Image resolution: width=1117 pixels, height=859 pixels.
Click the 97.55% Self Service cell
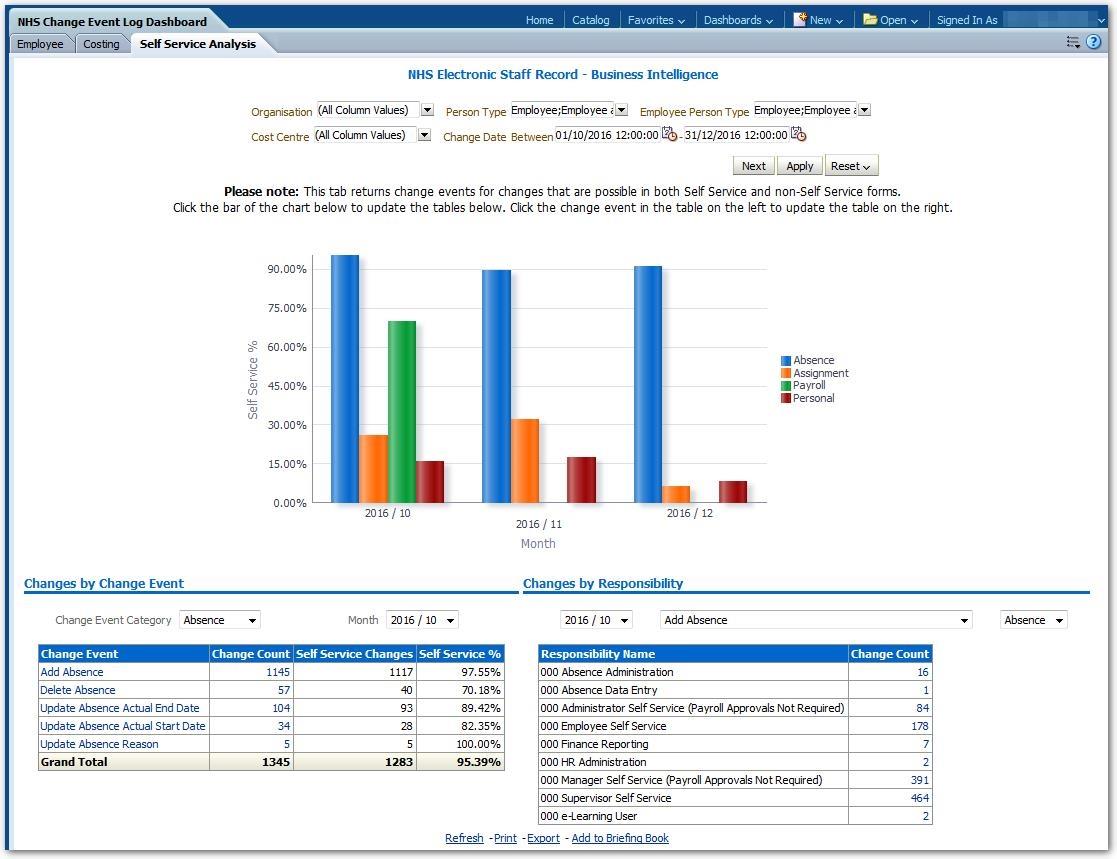tap(460, 672)
